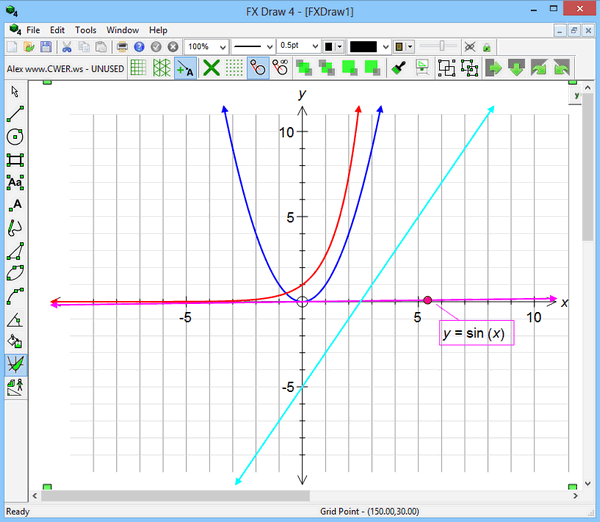Click the paintbrush format icon
The width and height of the screenshot is (600, 522).
(397, 68)
